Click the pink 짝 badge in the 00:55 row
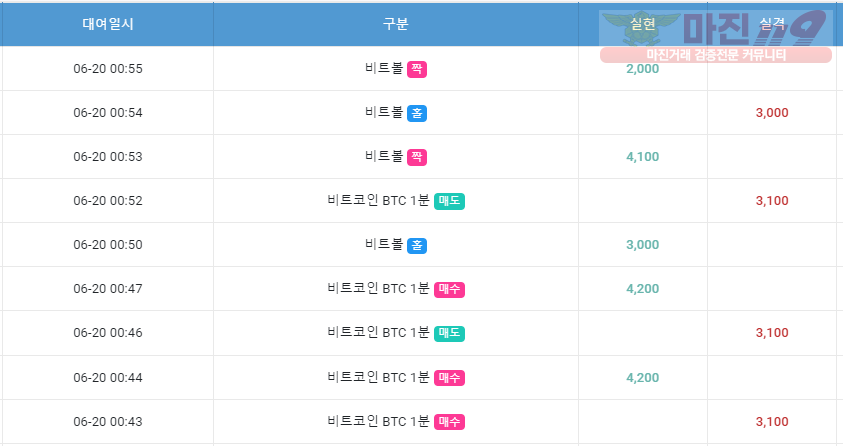Viewport: 843px width, 446px height. point(417,69)
